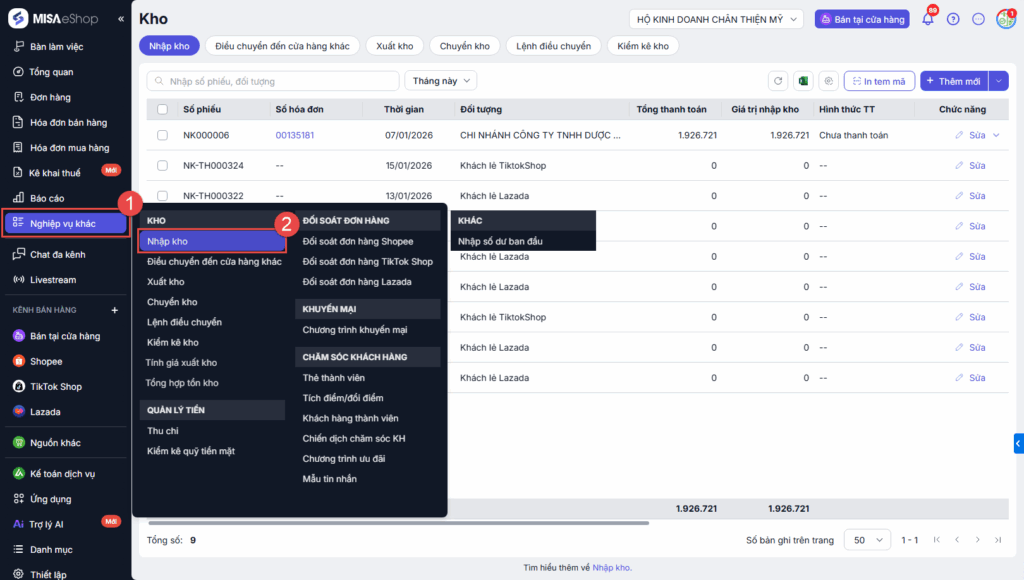Switch to the Chuyển kho tab

pyautogui.click(x=464, y=46)
